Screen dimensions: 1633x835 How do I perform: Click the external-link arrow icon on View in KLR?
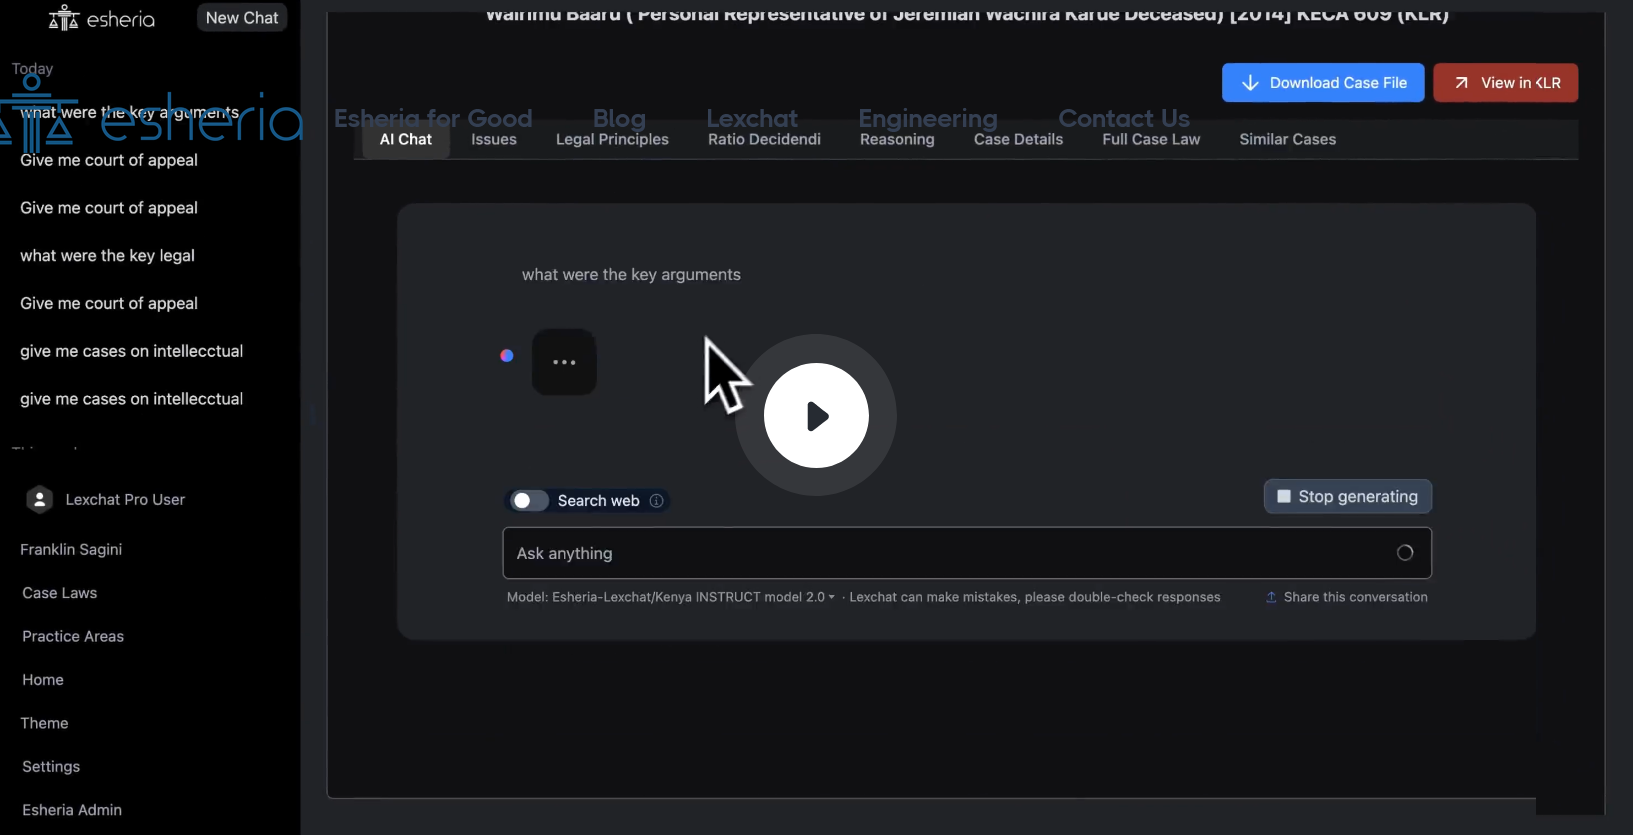pos(1461,83)
